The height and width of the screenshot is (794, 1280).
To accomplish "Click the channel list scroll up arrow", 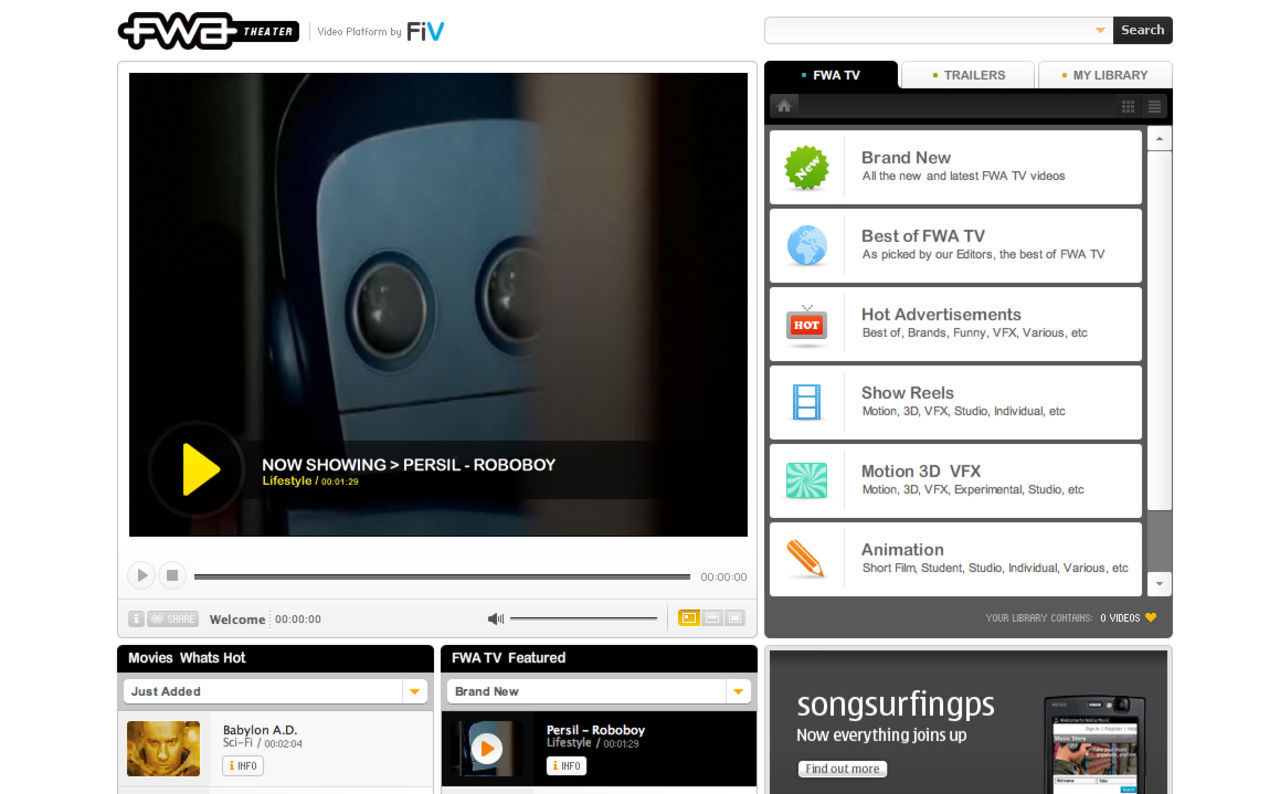I will point(1160,138).
